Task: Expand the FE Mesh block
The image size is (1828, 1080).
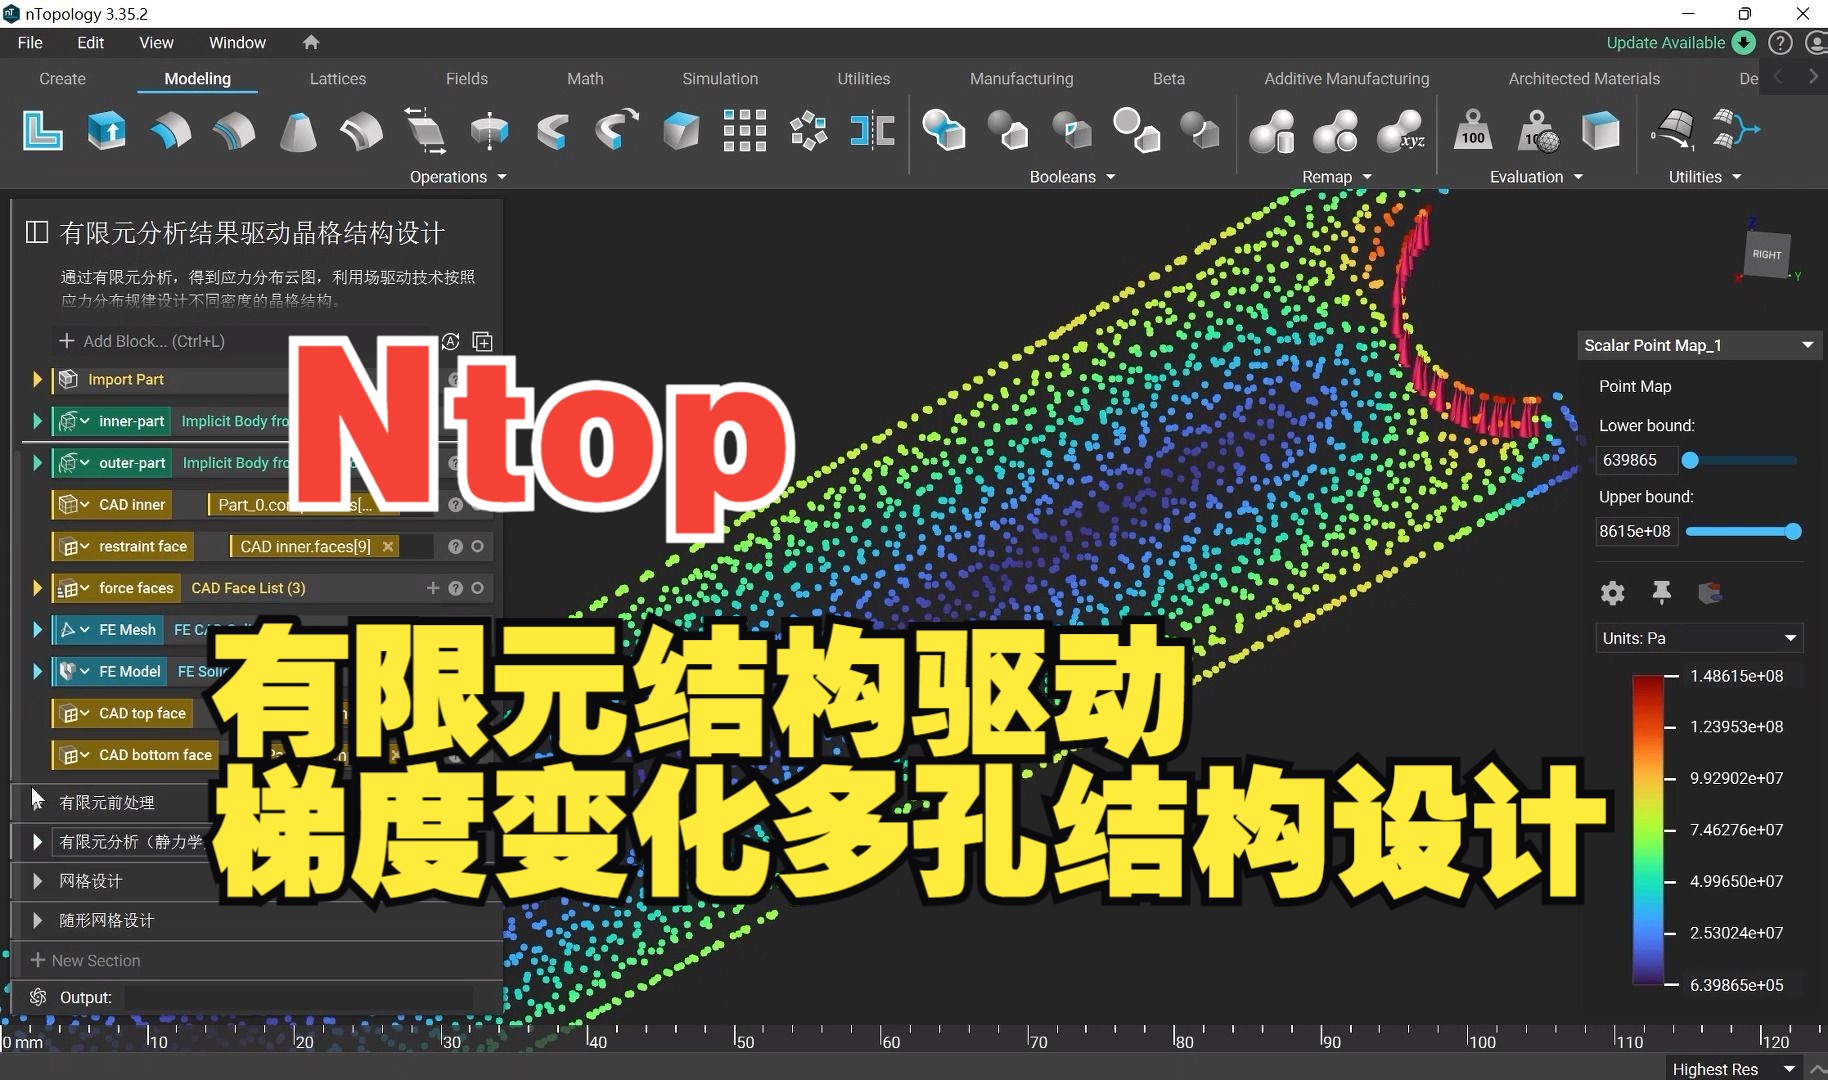Action: [x=37, y=630]
